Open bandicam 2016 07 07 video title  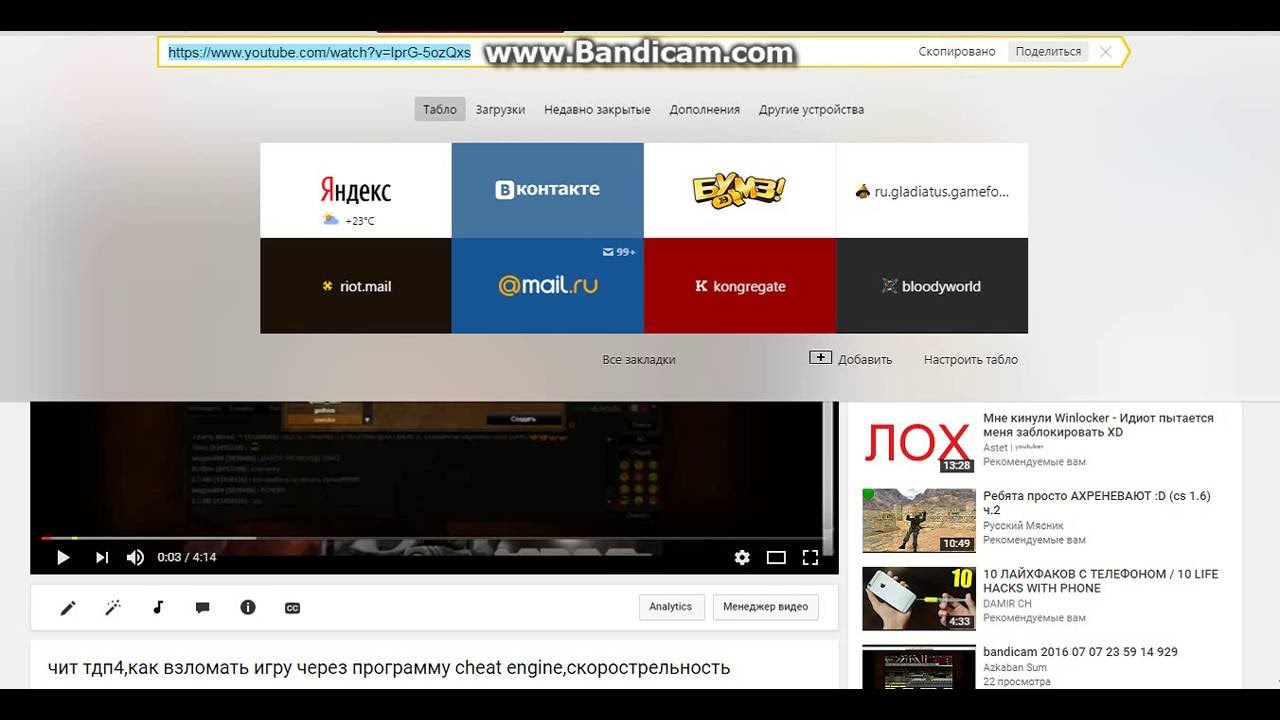pos(1080,651)
